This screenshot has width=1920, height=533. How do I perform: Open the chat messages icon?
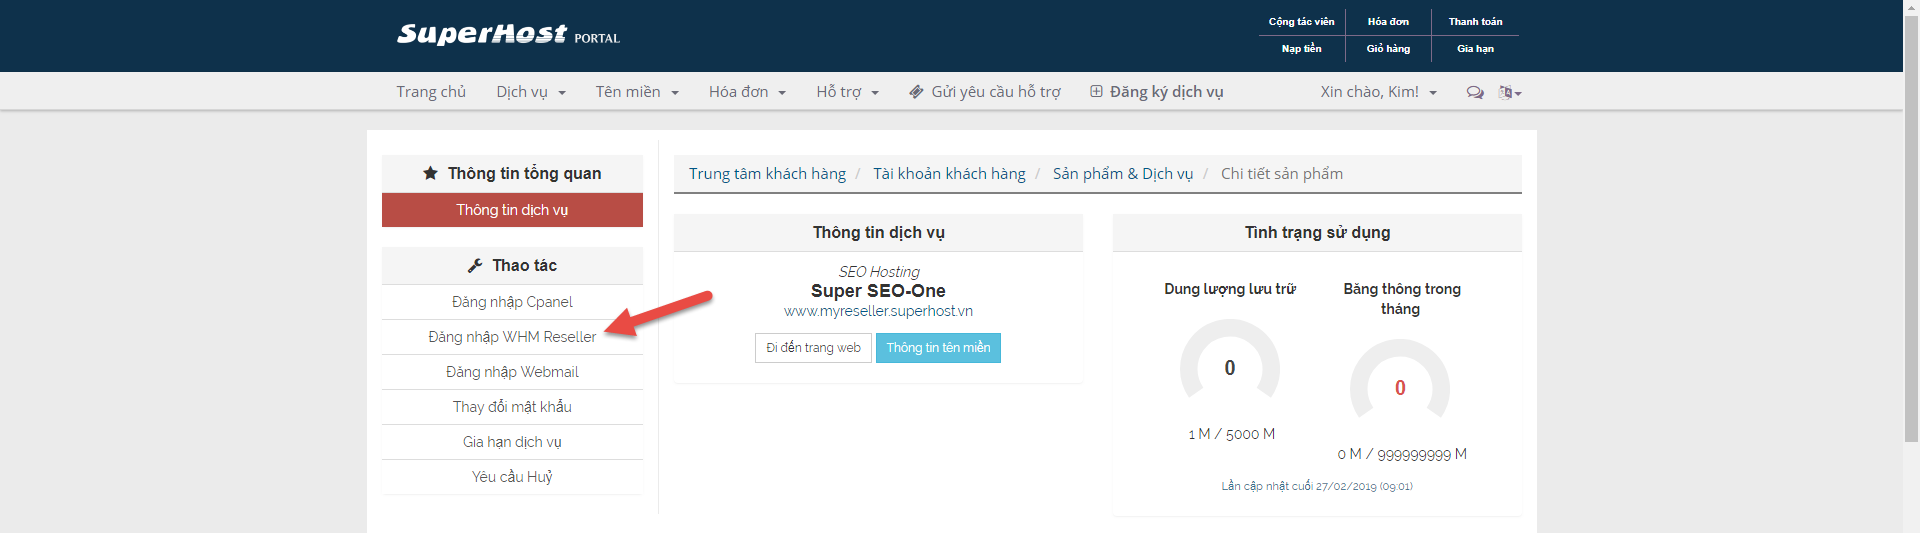pos(1474,92)
